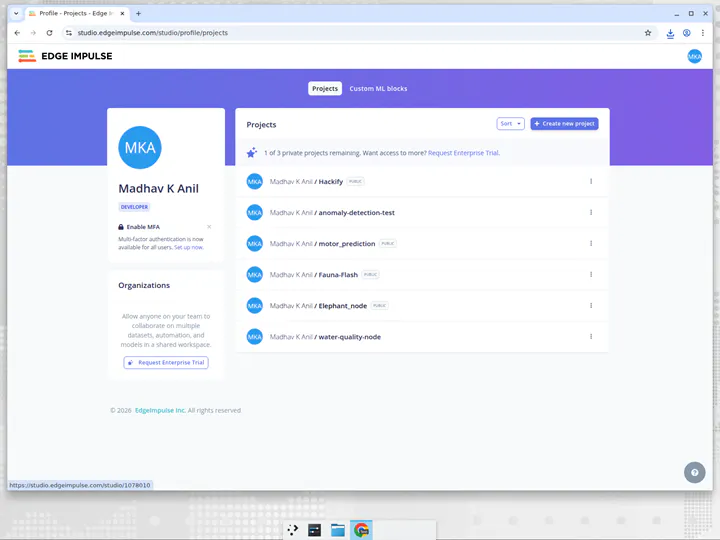
Task: Close the Profile - Projects browser tab
Action: (122, 13)
